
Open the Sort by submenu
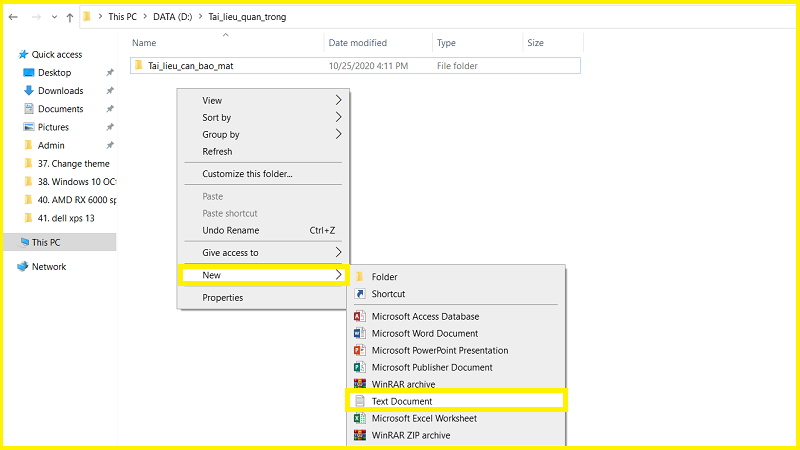263,117
